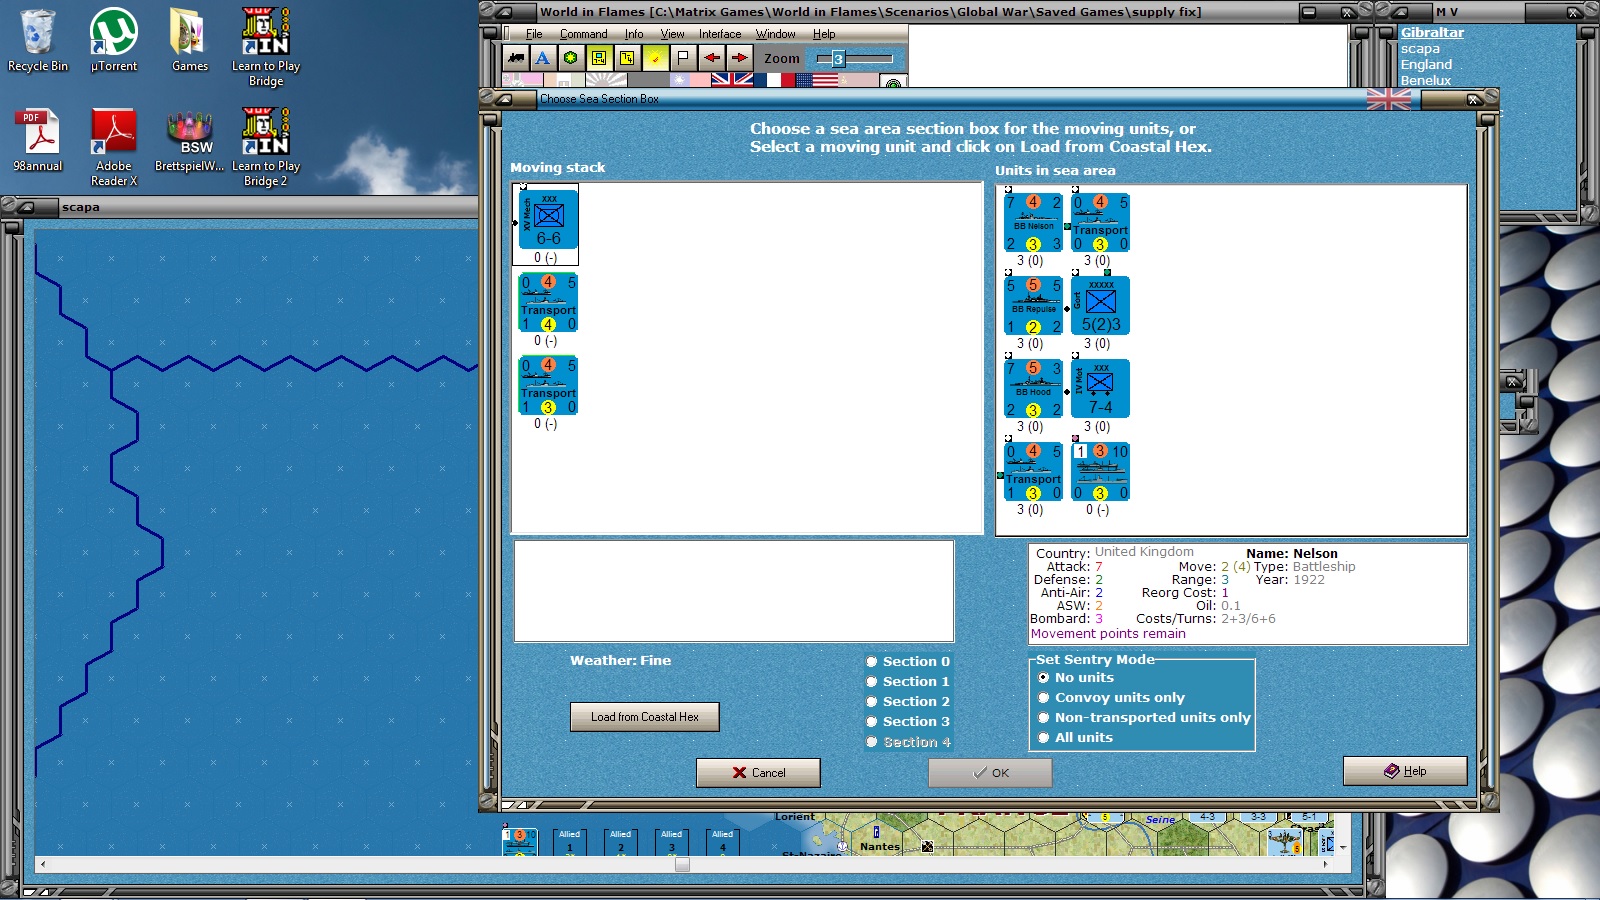Viewport: 1600px width, 900px height.
Task: Open the Adobe Reader X desktop icon
Action: pyautogui.click(x=114, y=146)
